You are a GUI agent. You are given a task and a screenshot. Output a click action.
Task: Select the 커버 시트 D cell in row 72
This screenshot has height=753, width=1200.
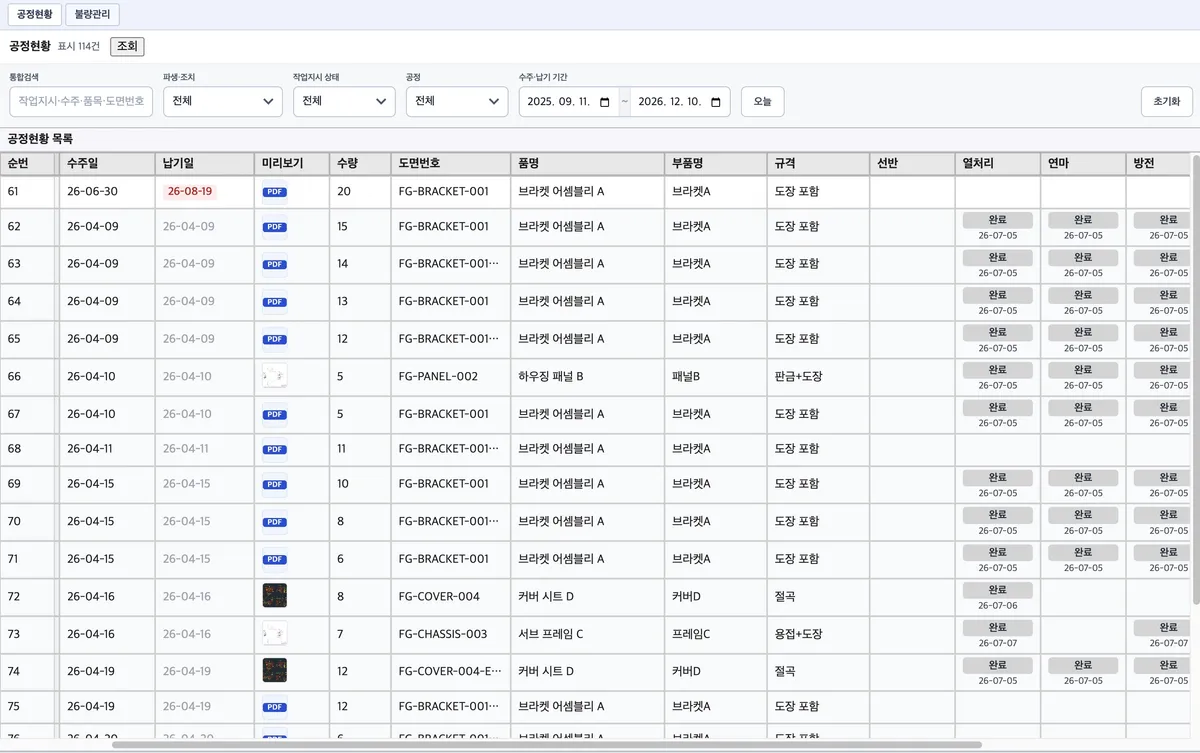pyautogui.click(x=587, y=597)
